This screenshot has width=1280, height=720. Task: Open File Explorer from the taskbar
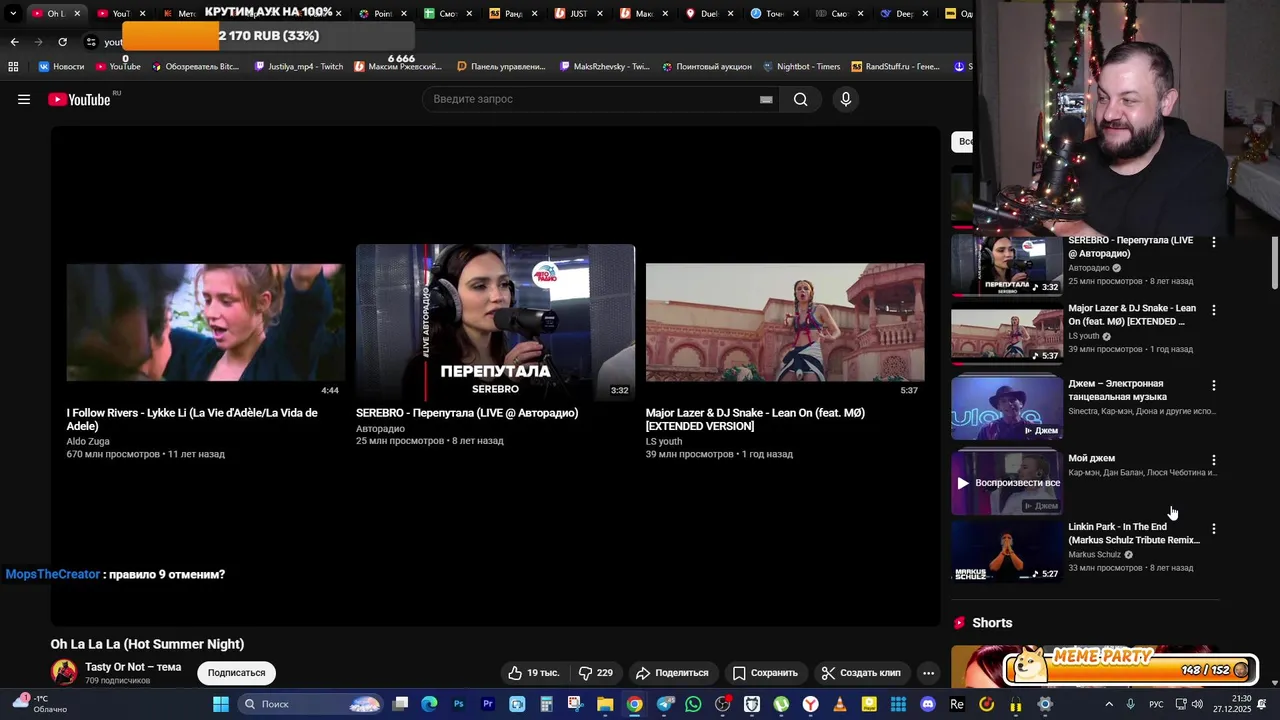(x=605, y=704)
